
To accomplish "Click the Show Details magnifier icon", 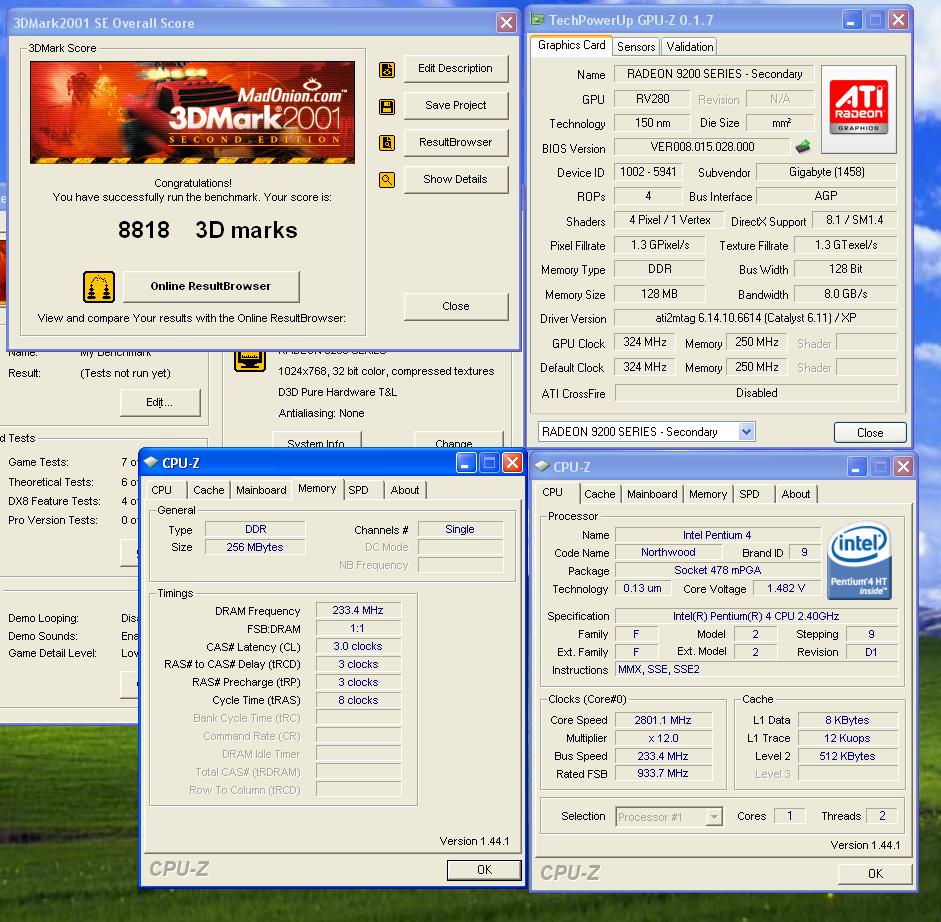I will click(x=387, y=179).
